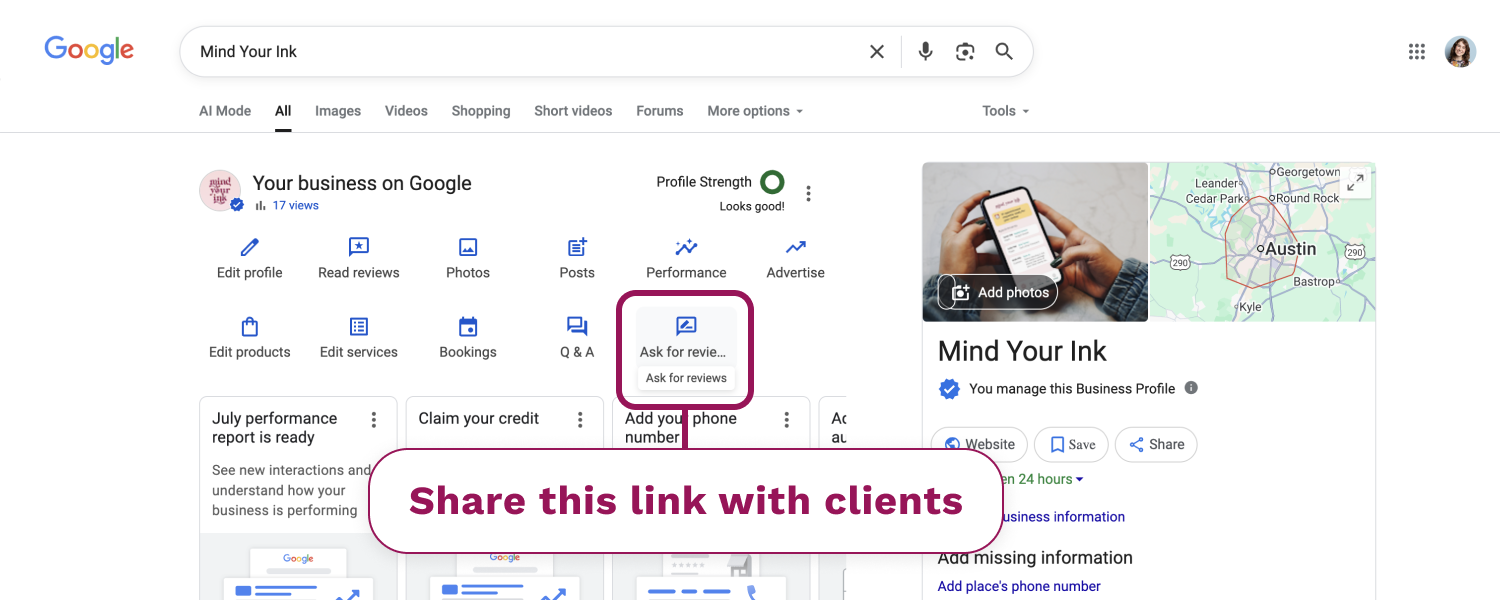The height and width of the screenshot is (600, 1500).
Task: Click the Your business on Google heading
Action: click(362, 183)
